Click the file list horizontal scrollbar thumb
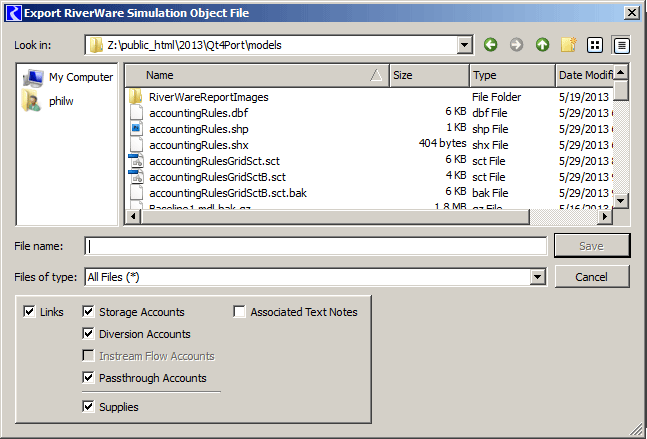This screenshot has width=647, height=439. 335,216
